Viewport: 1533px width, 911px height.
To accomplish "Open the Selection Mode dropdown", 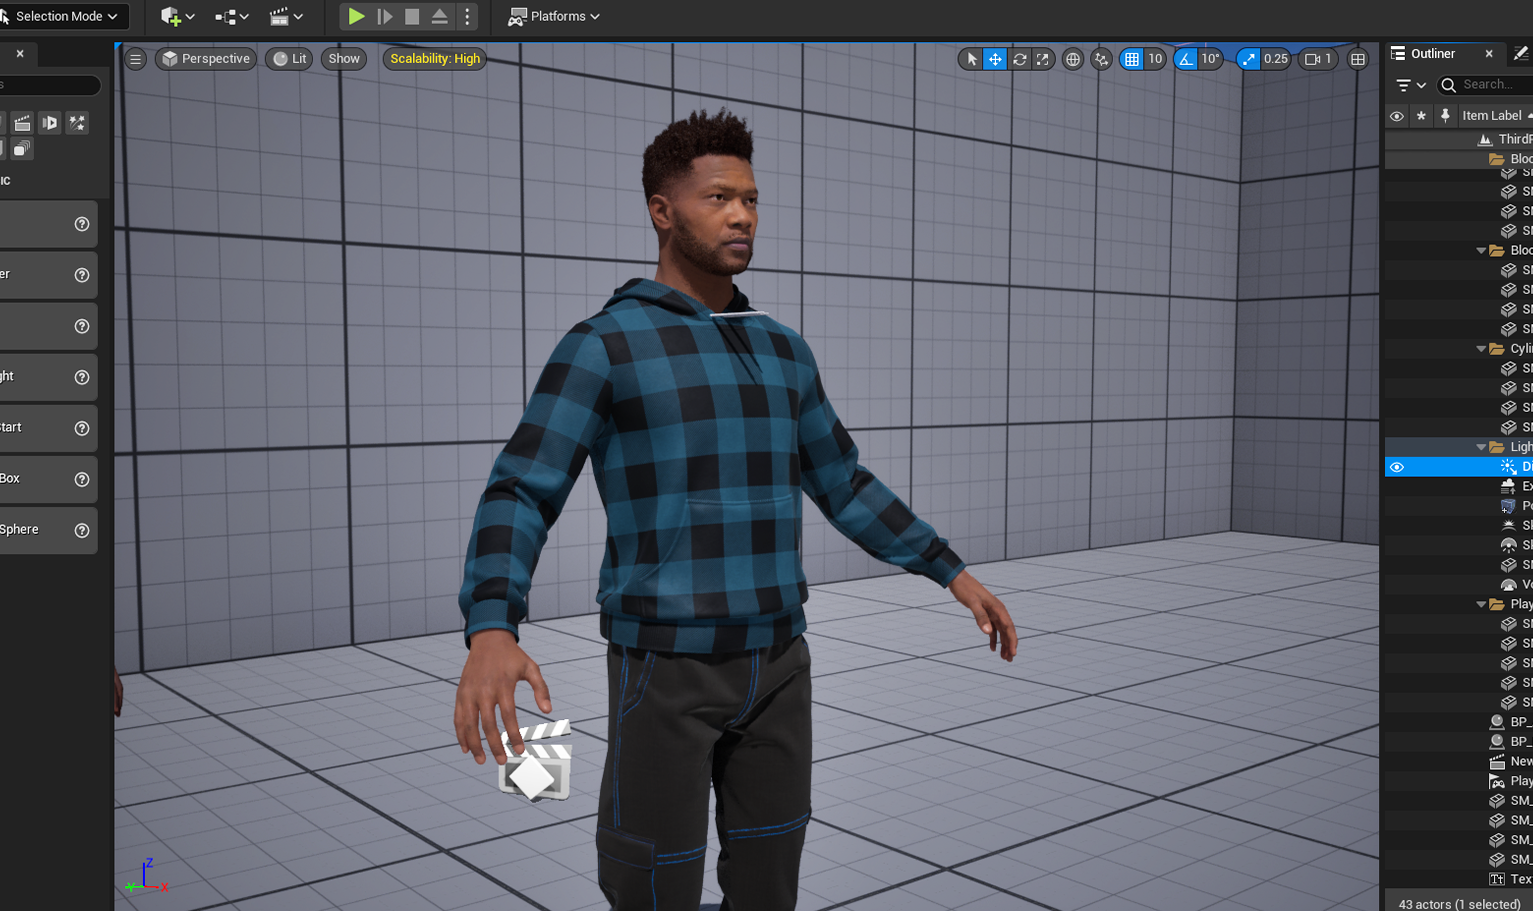I will (60, 15).
